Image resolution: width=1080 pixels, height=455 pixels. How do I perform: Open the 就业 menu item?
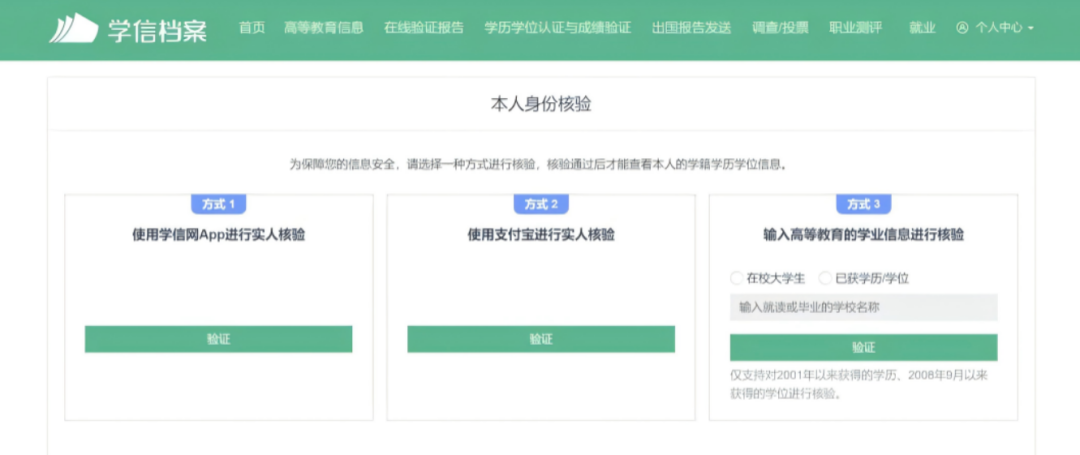pos(922,28)
